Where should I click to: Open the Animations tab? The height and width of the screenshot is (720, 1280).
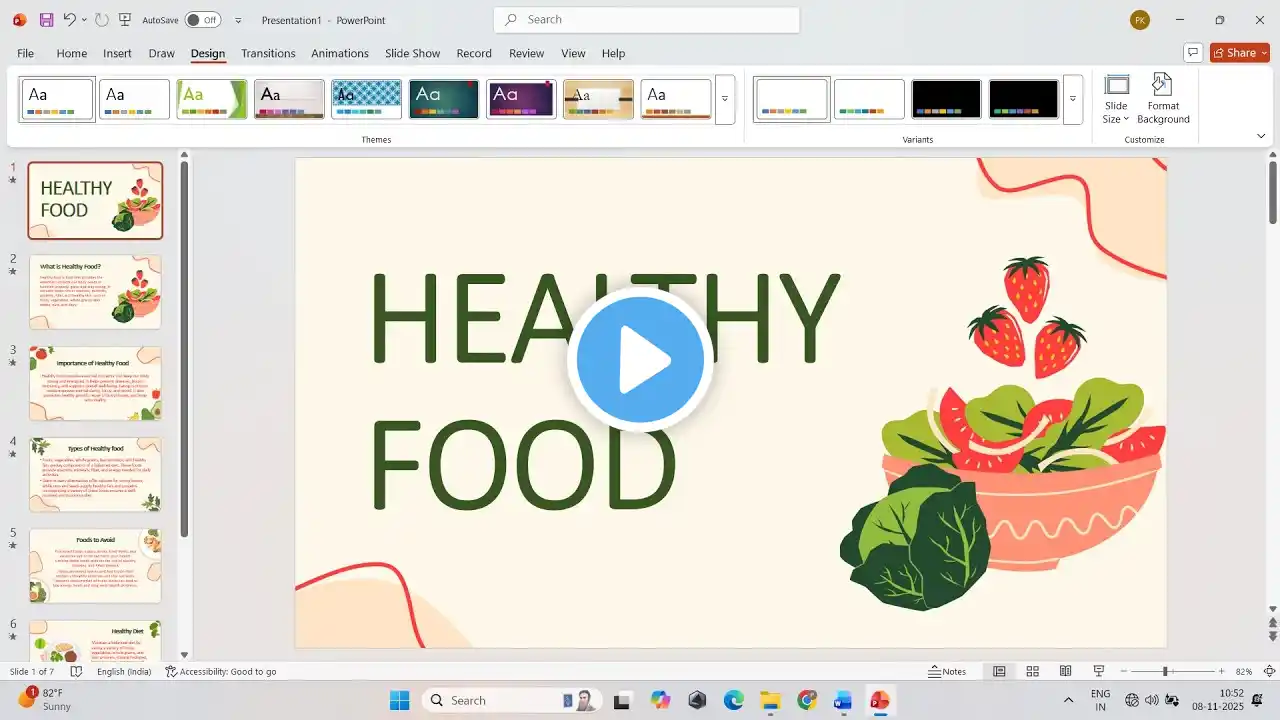340,53
